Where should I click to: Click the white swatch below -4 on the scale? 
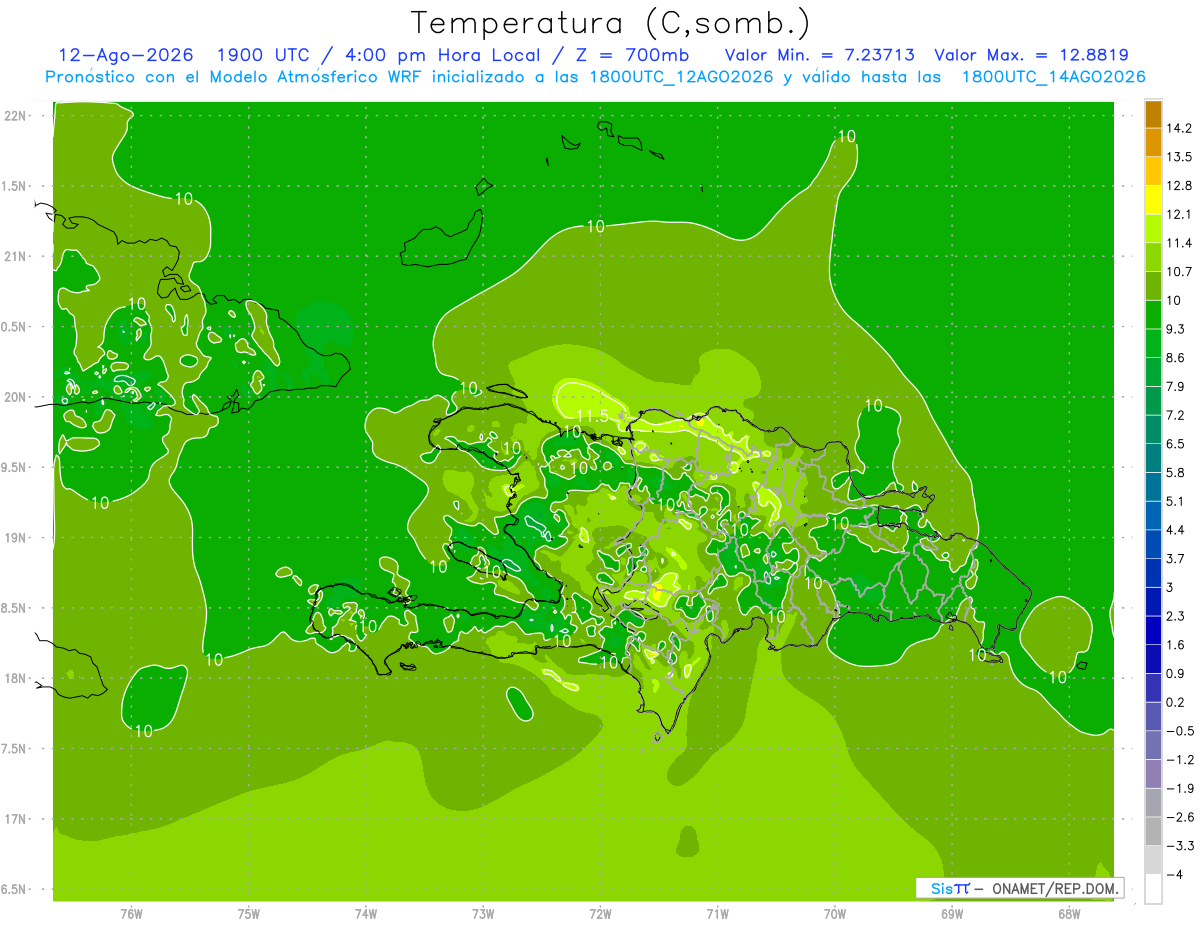click(x=1153, y=888)
